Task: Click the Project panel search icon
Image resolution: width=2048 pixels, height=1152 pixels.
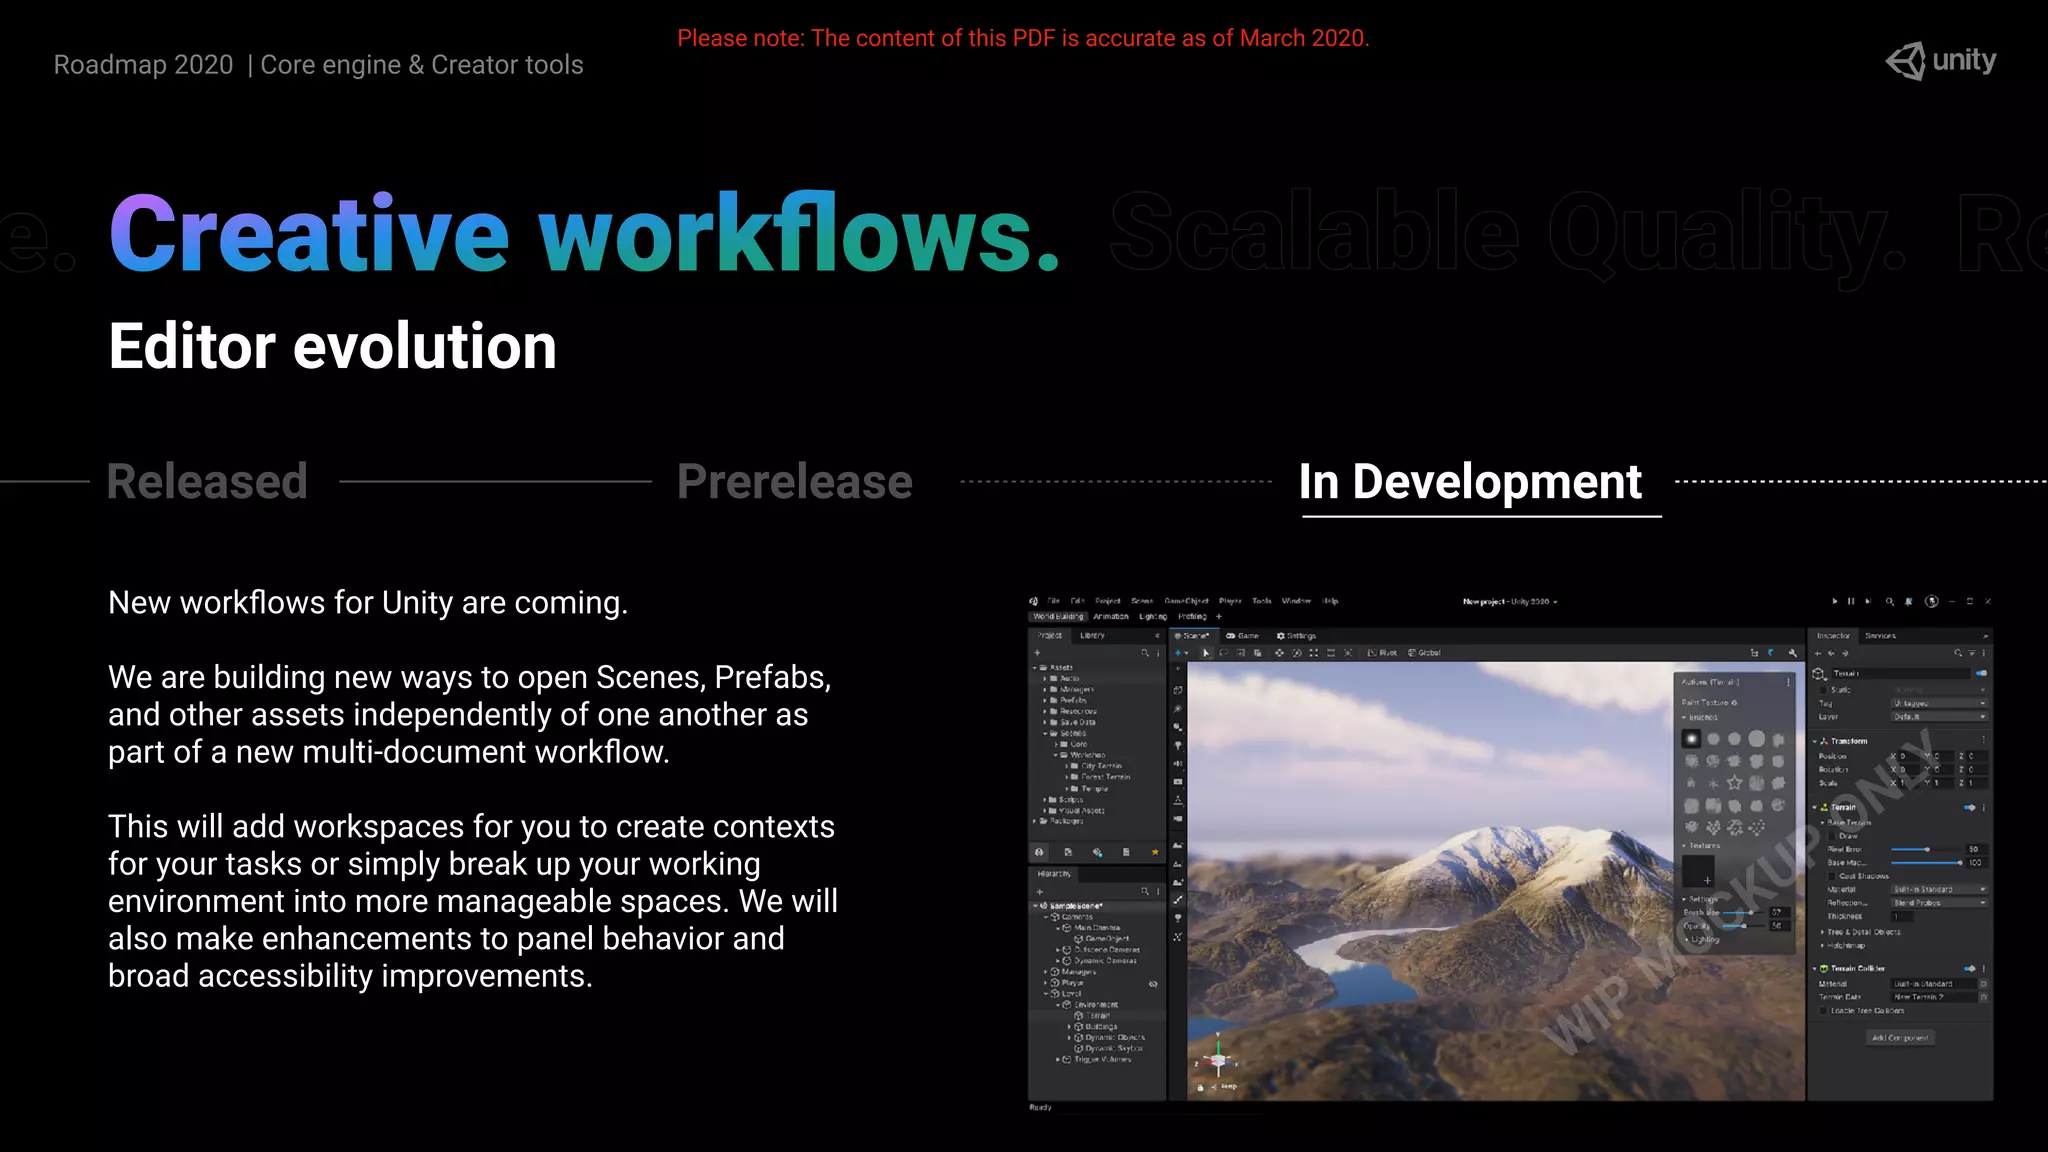Action: pos(1144,653)
